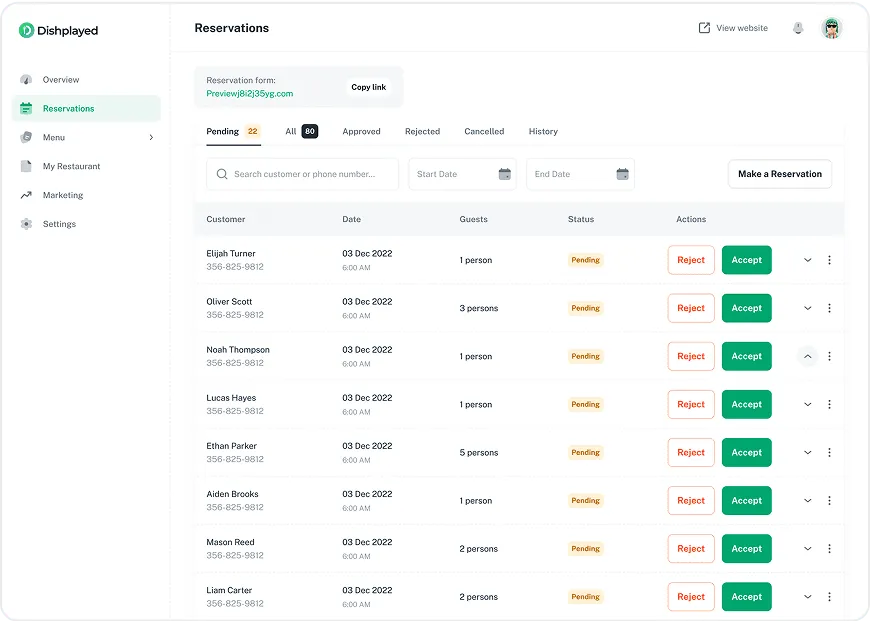Expand Mason Reed reservation row
This screenshot has height=621, width=870.
pos(808,549)
